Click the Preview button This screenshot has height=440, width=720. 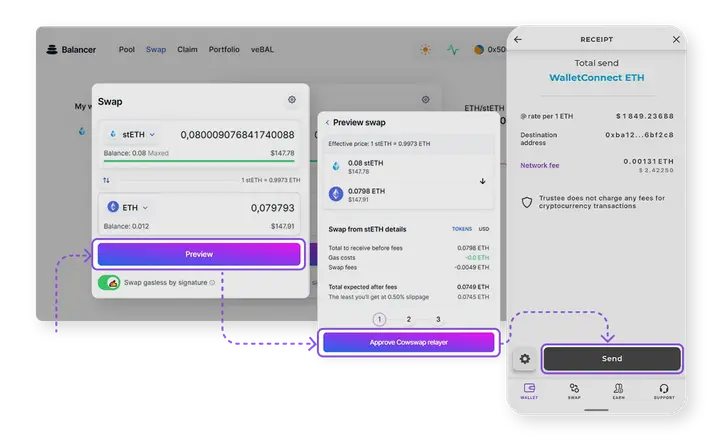199,254
